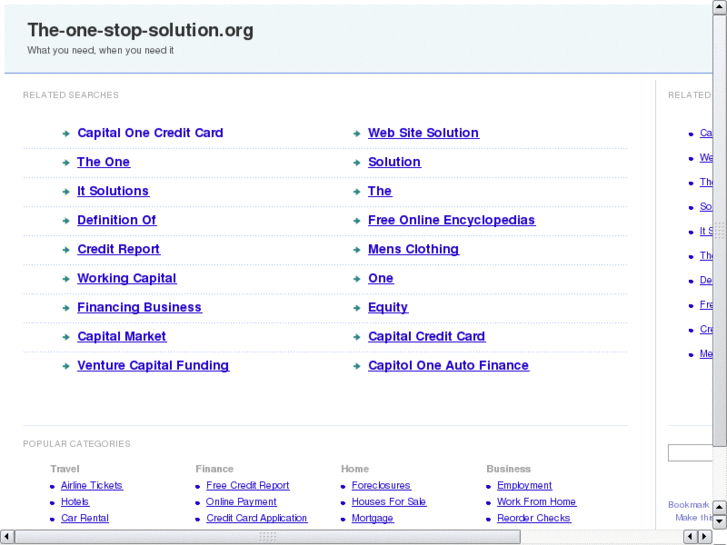
Task: Open the Capital One Credit Card link
Action: (x=150, y=133)
